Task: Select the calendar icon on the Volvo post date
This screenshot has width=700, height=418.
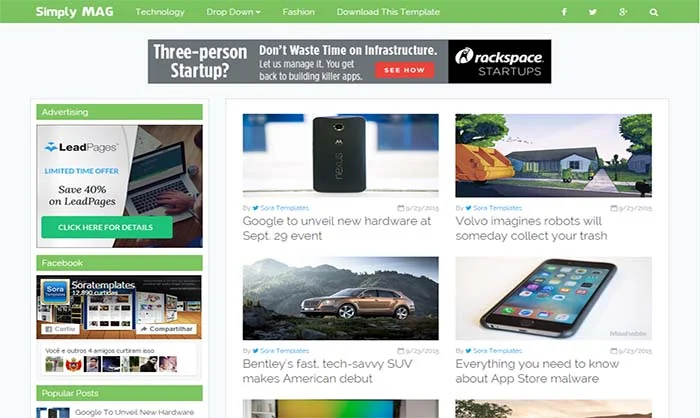Action: point(614,208)
